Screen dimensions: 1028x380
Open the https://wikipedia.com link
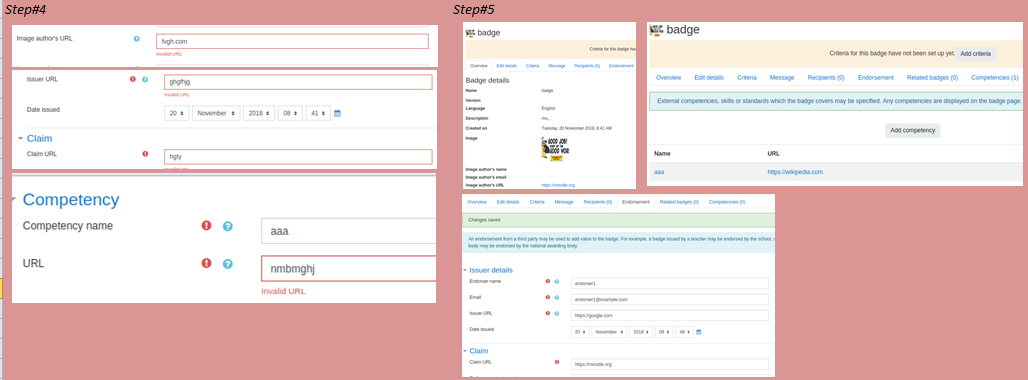[x=795, y=172]
